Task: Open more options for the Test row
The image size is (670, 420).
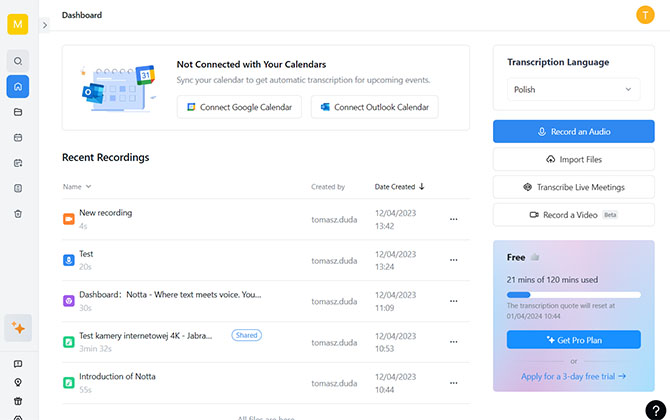Action: [x=453, y=260]
